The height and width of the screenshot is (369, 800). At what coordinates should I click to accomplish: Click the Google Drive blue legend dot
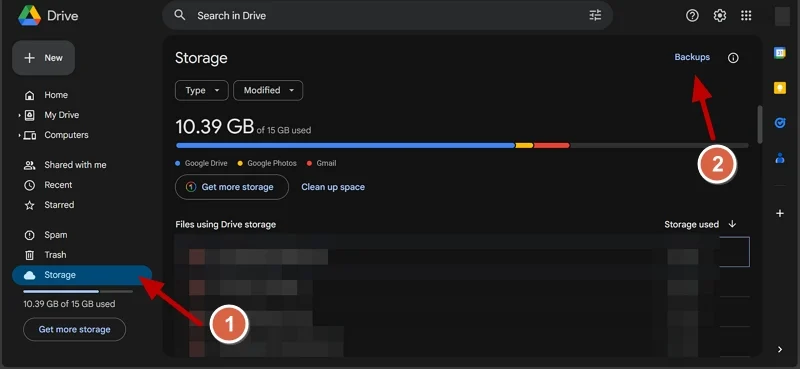(178, 163)
